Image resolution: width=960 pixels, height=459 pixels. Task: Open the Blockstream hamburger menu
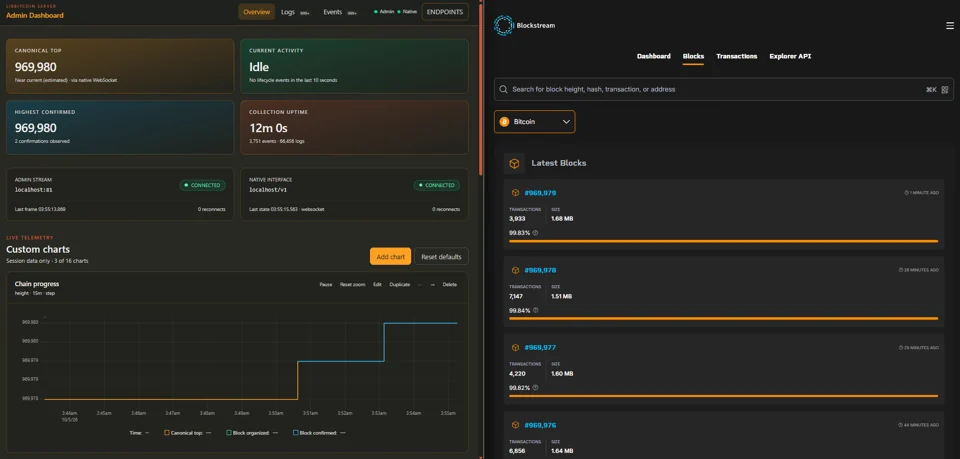point(950,26)
